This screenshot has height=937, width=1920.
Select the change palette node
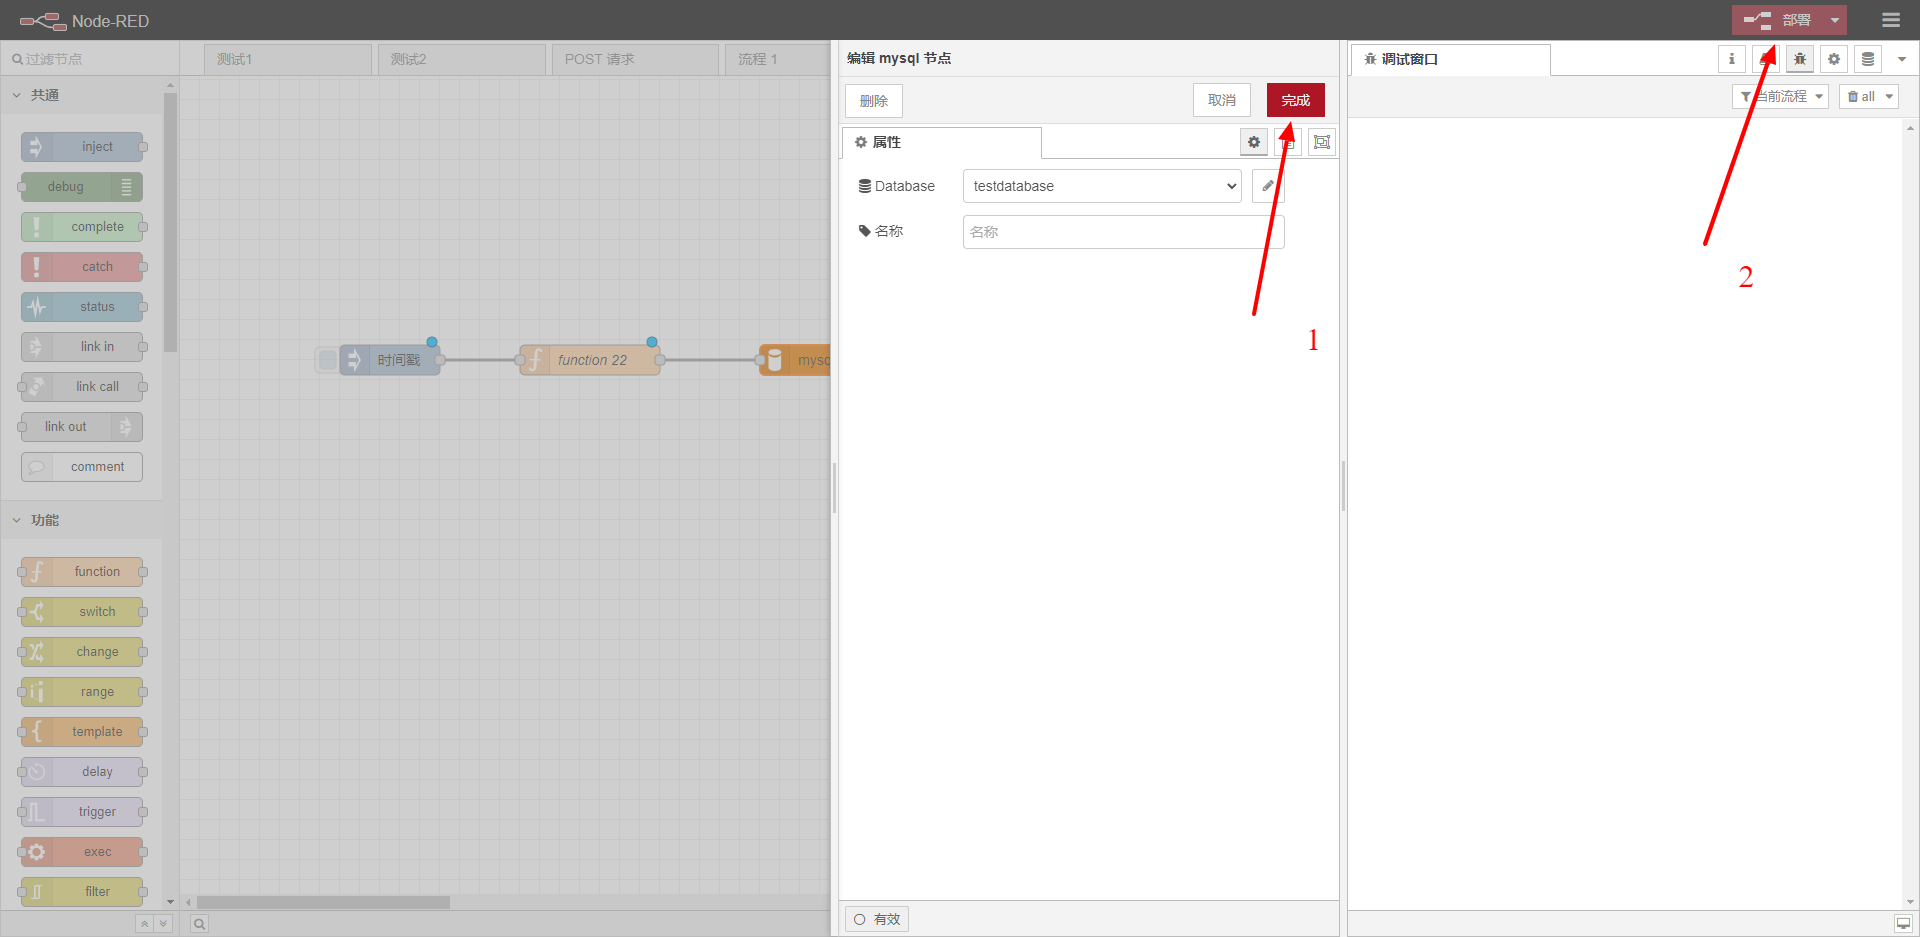tap(82, 652)
